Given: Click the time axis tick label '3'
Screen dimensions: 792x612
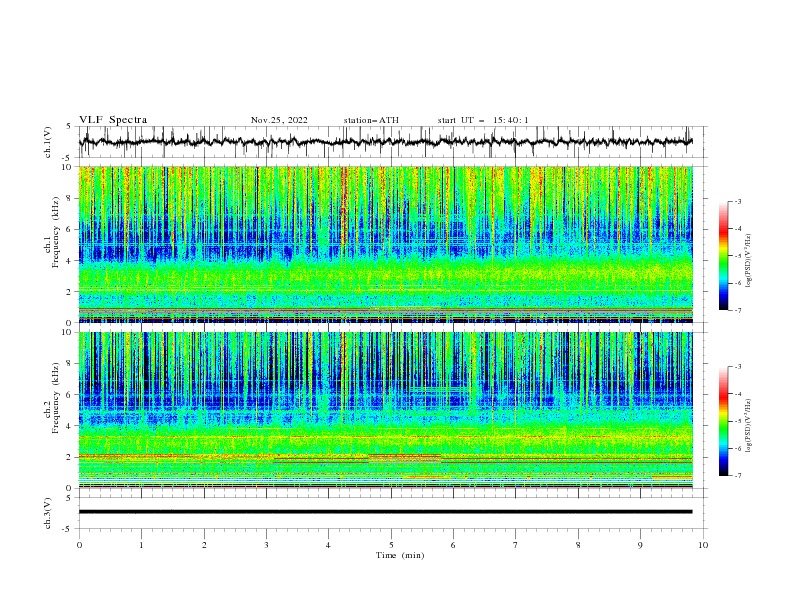Looking at the screenshot, I should click(x=266, y=545).
